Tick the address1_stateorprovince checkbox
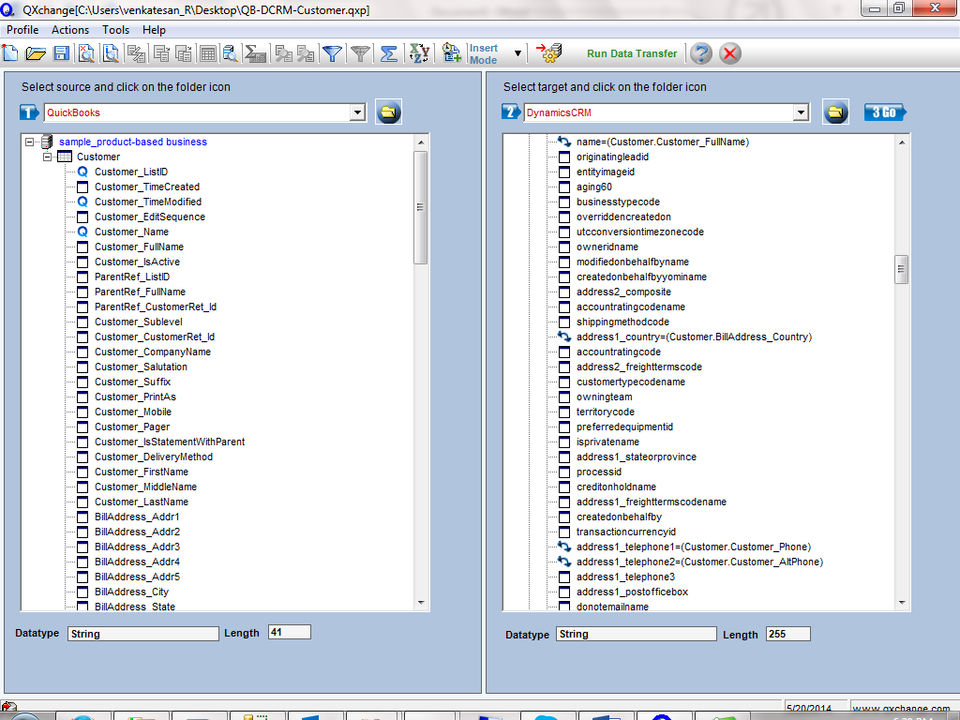960x720 pixels. (x=564, y=457)
